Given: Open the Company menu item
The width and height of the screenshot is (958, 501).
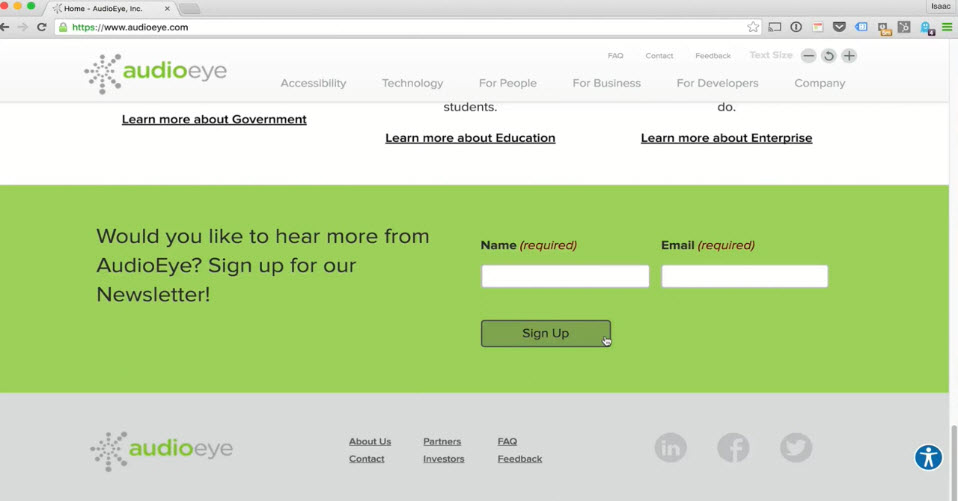Looking at the screenshot, I should click(x=819, y=83).
